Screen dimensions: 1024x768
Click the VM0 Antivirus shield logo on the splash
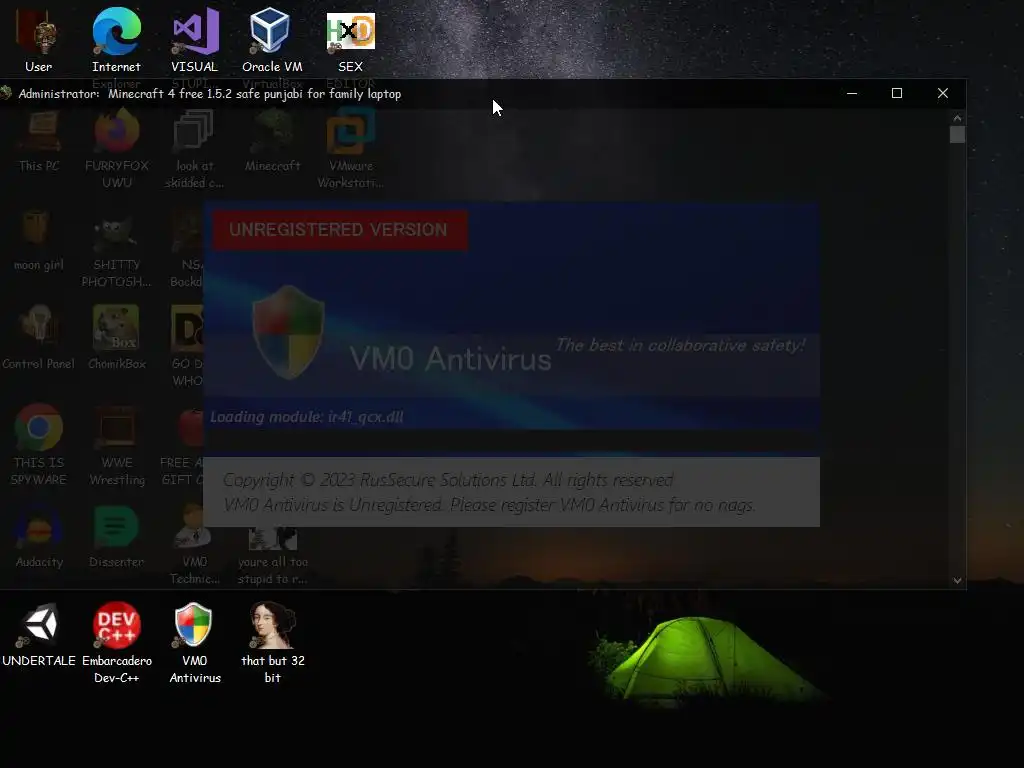[x=288, y=332]
